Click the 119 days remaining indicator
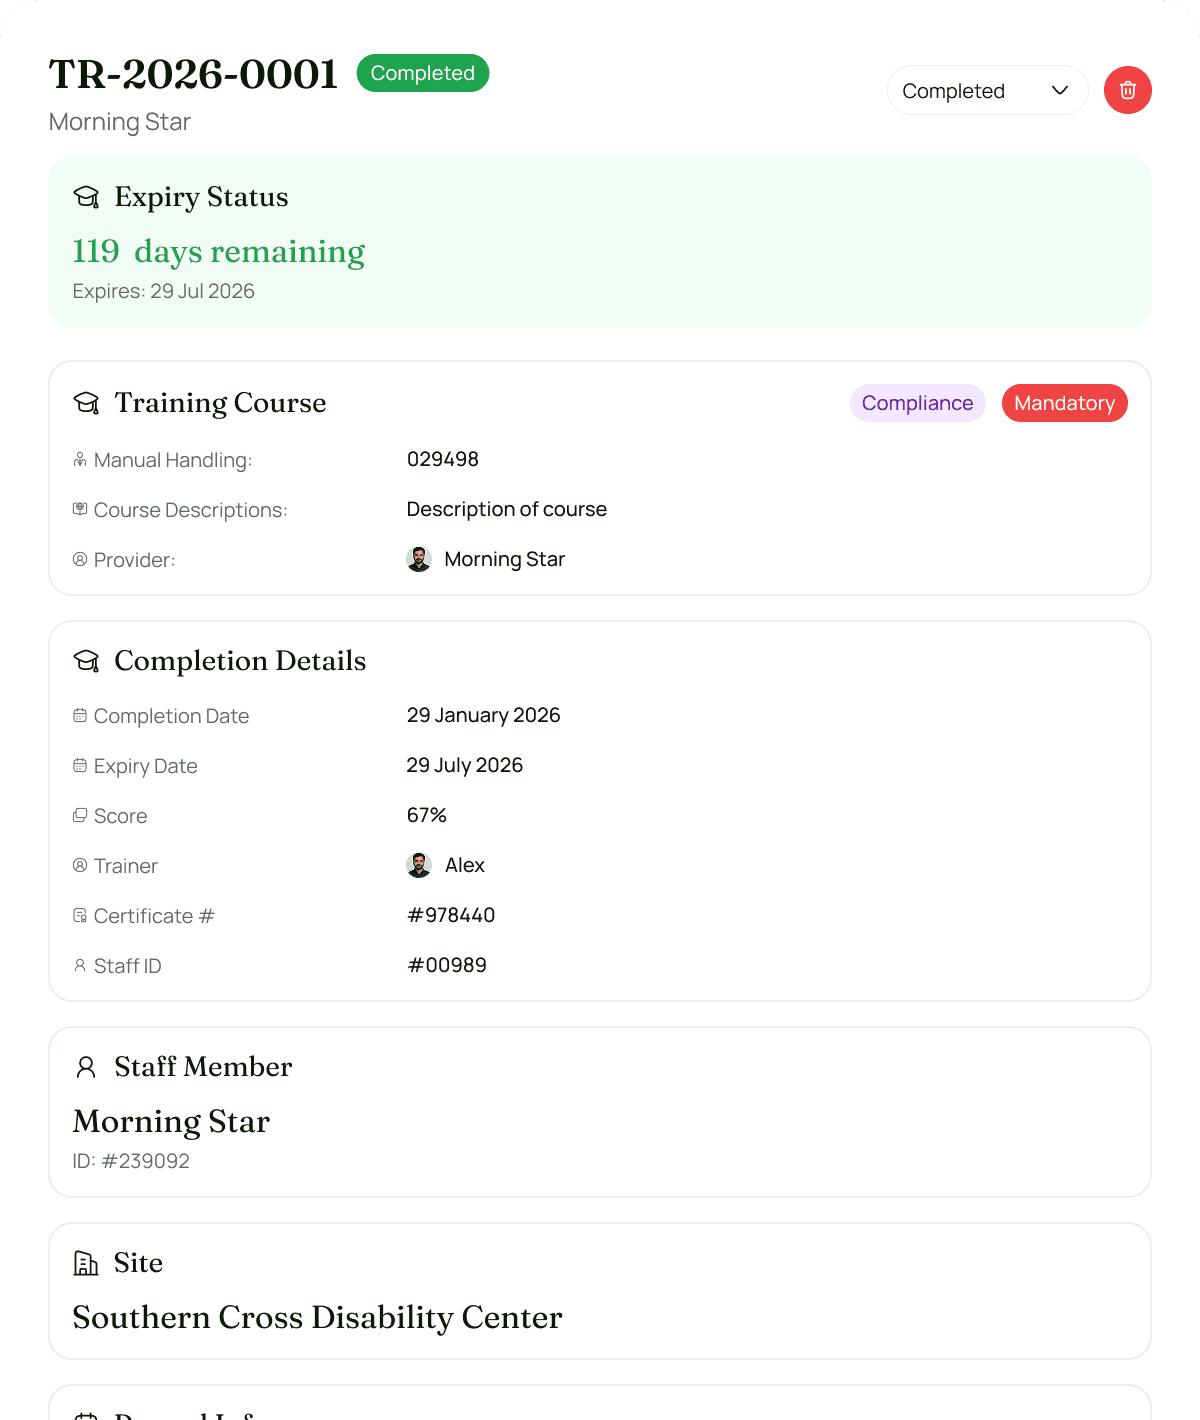Image resolution: width=1200 pixels, height=1420 pixels. point(218,252)
